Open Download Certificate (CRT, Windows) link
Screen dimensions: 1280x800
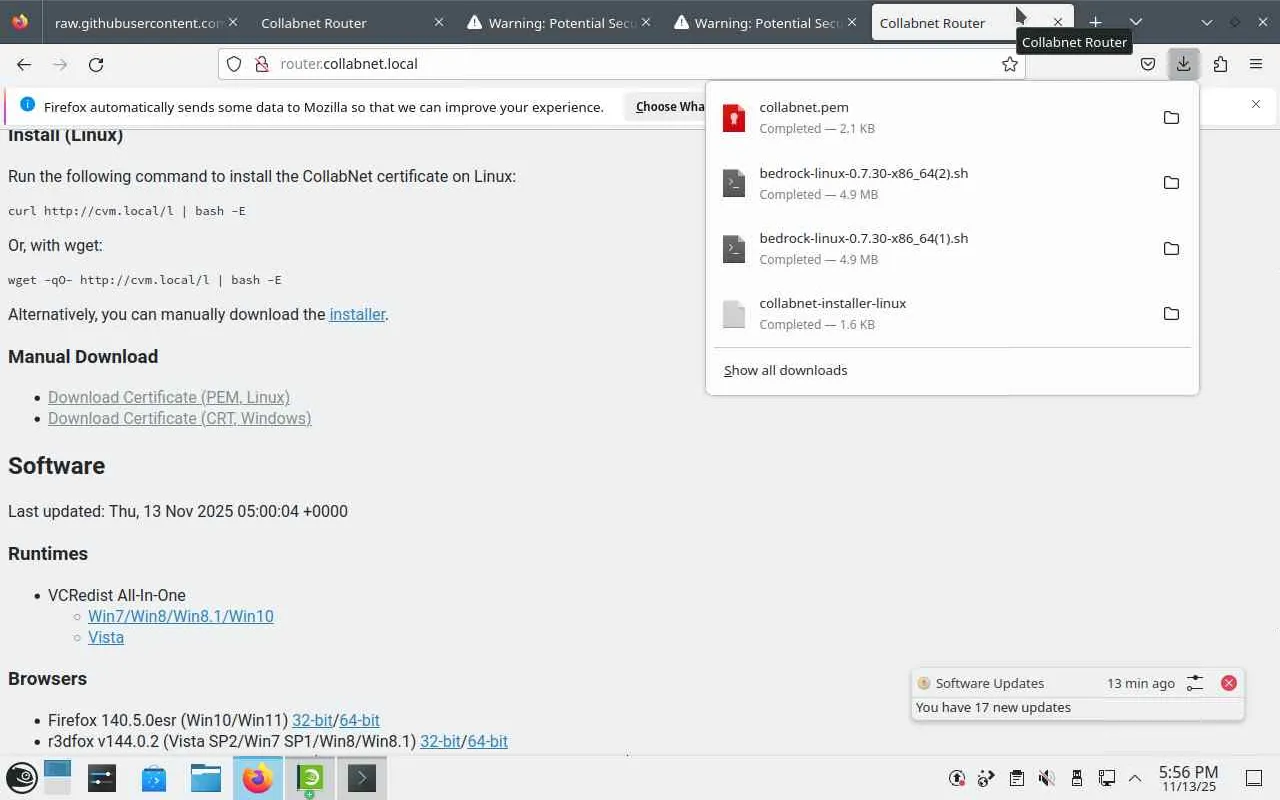180,418
